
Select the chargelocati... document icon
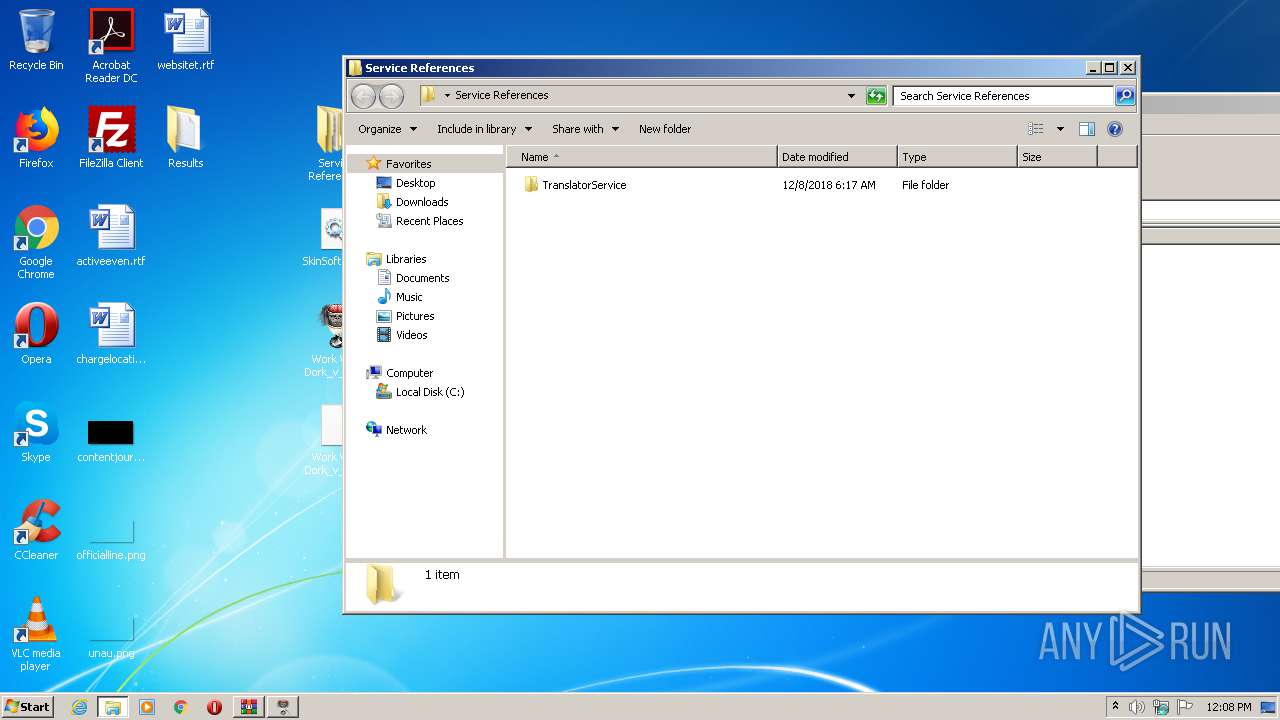pos(111,334)
